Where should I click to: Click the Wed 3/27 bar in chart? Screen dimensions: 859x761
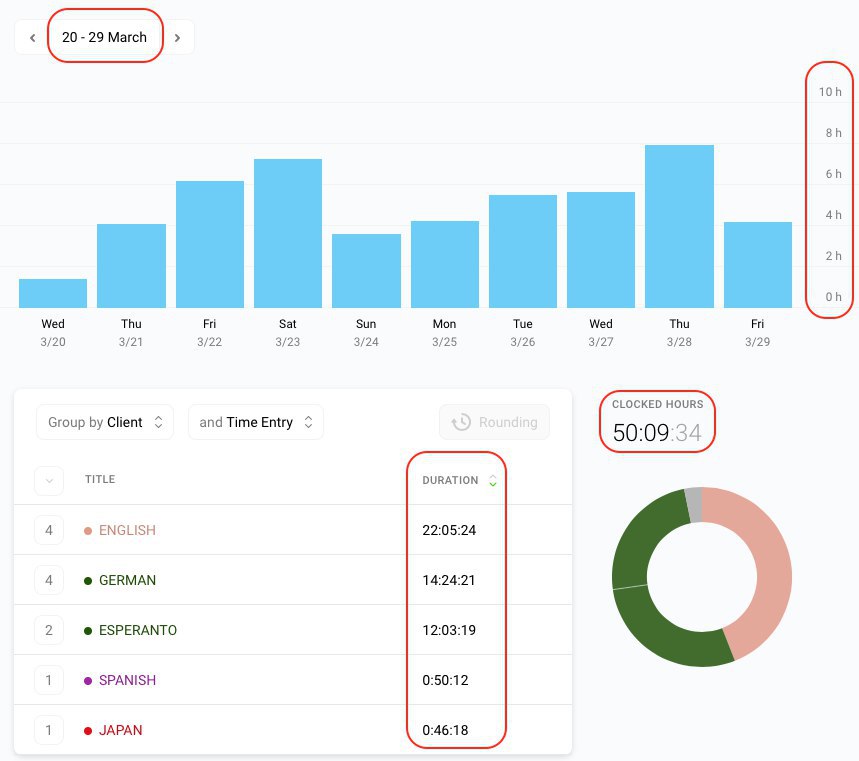pyautogui.click(x=601, y=249)
